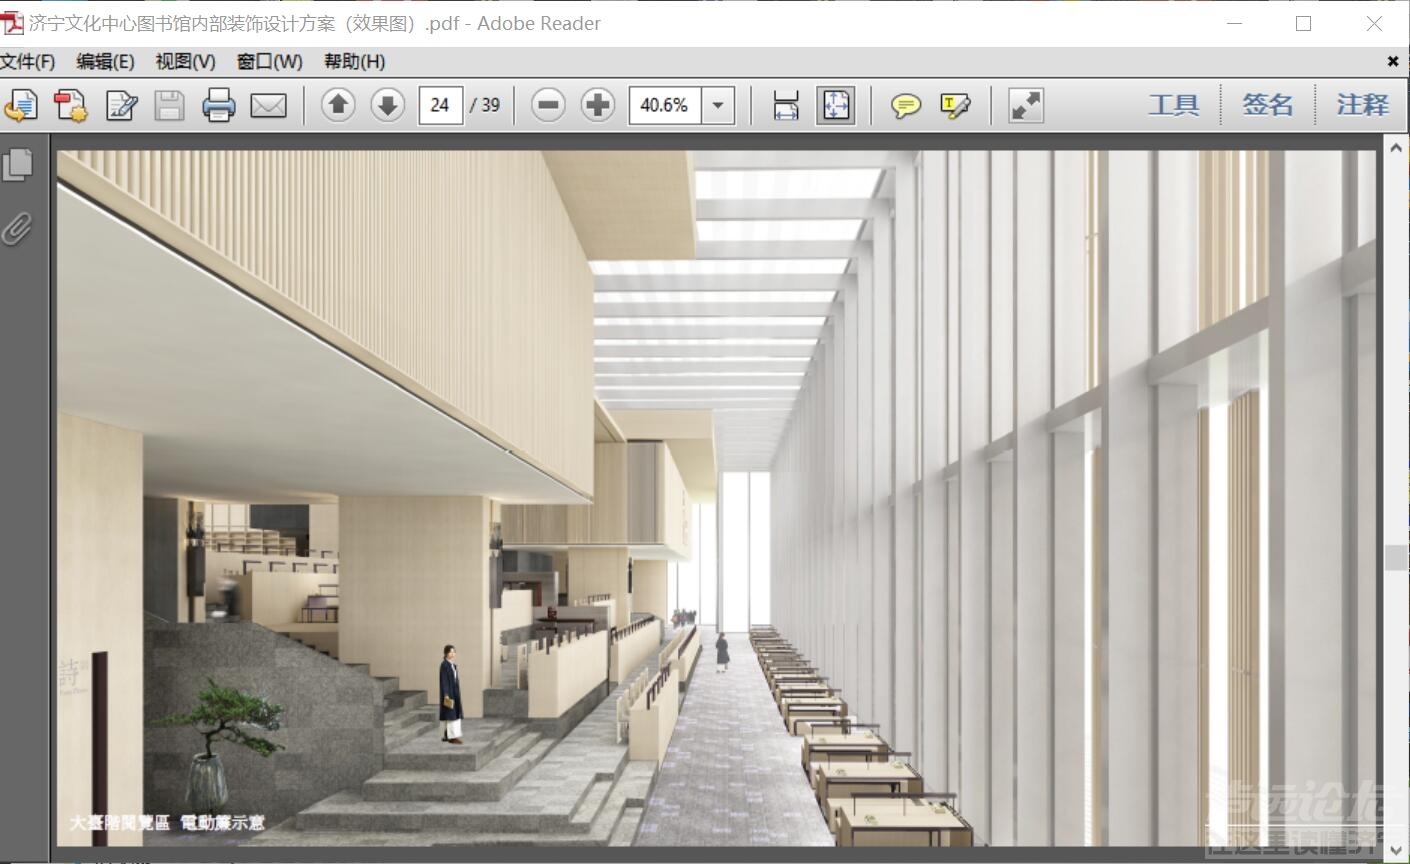Open the 窗口(W) menu
This screenshot has height=864, width=1410.
[x=270, y=61]
